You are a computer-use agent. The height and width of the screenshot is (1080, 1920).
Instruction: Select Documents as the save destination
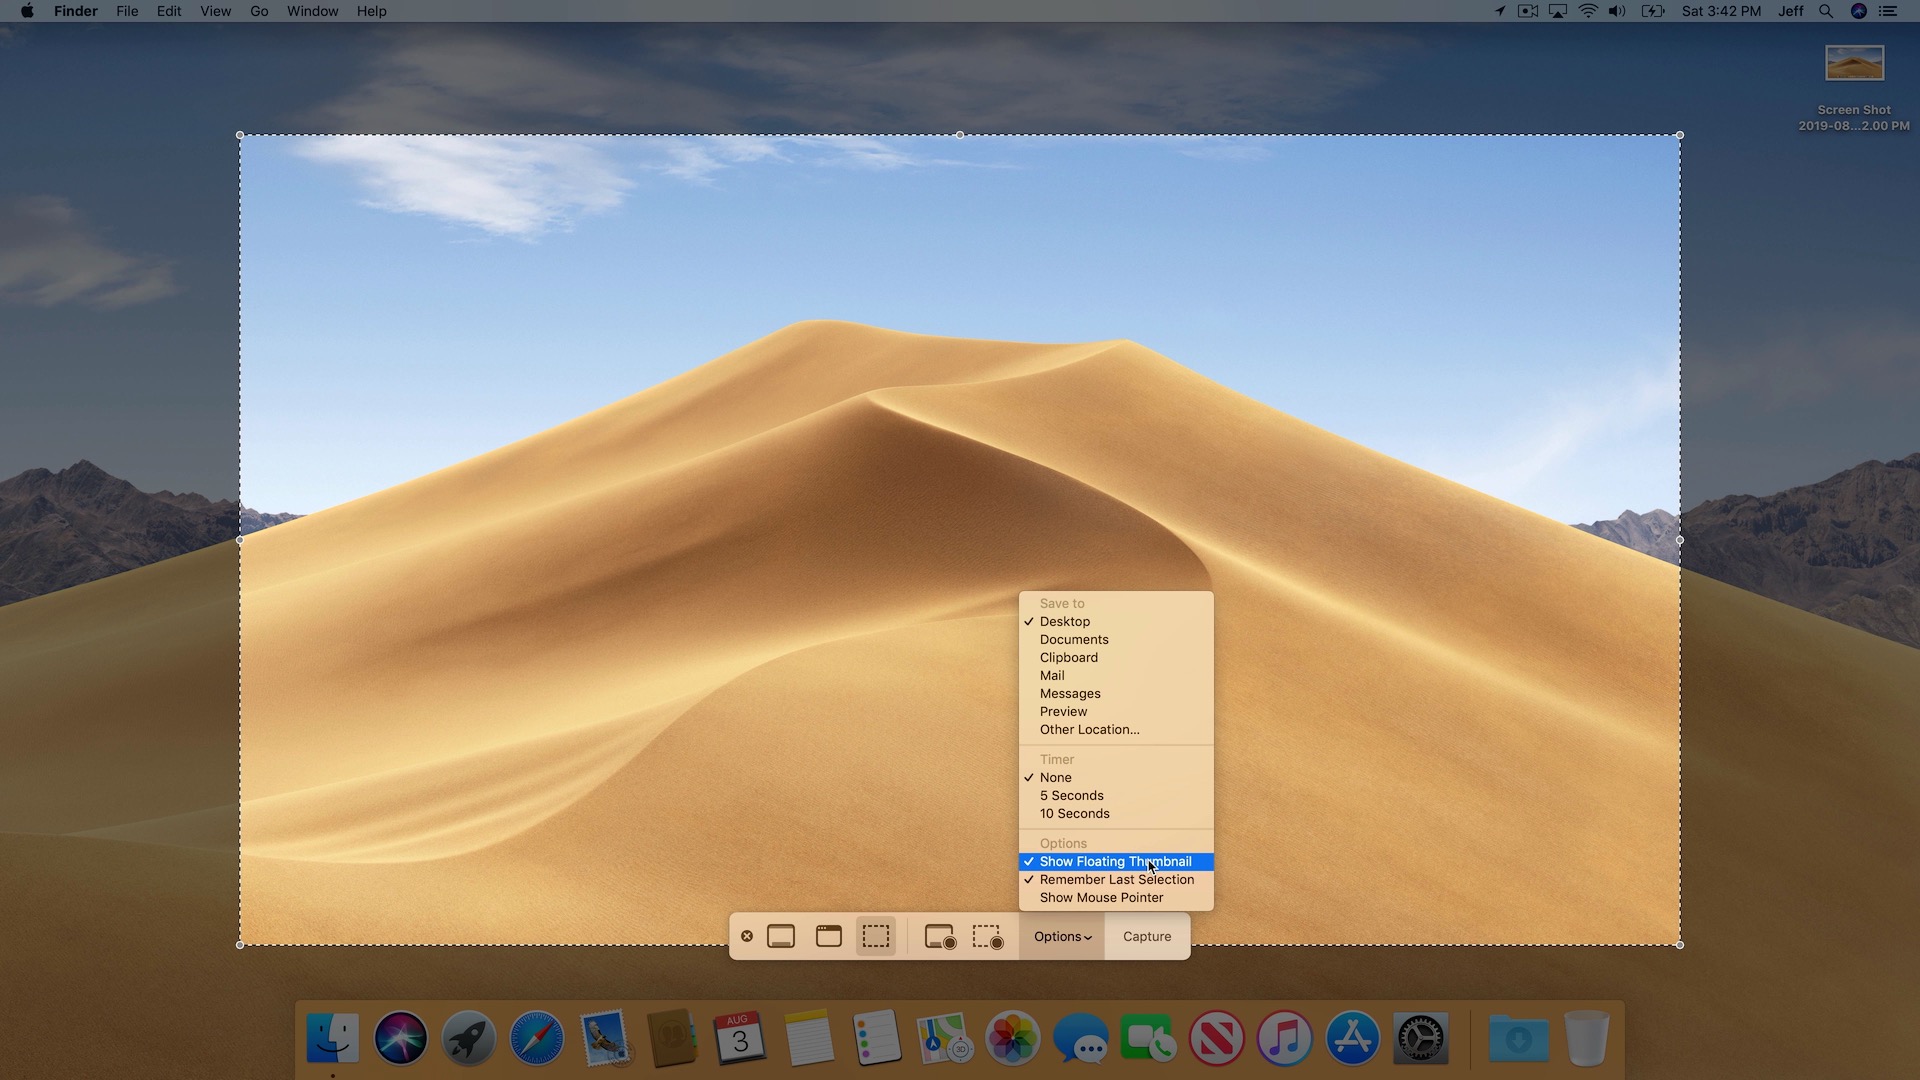point(1073,639)
